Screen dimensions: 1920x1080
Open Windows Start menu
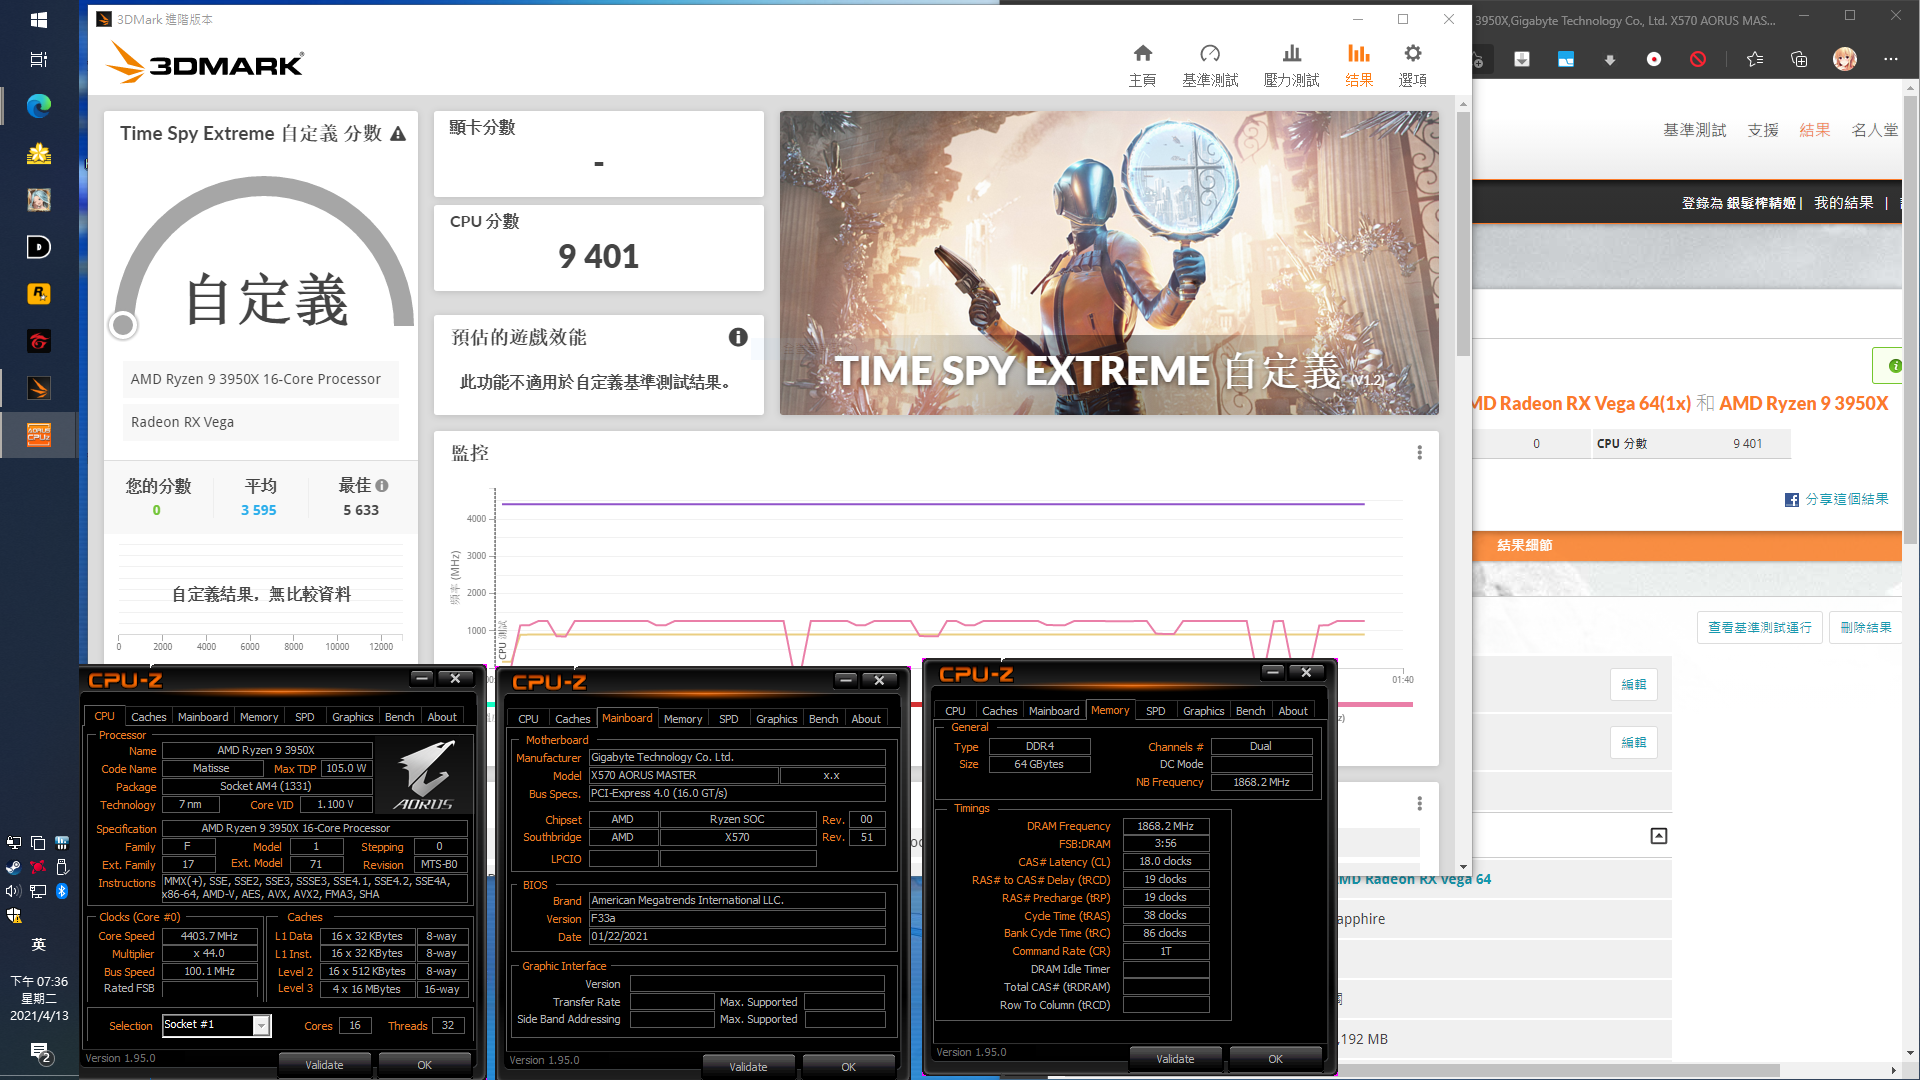click(39, 20)
